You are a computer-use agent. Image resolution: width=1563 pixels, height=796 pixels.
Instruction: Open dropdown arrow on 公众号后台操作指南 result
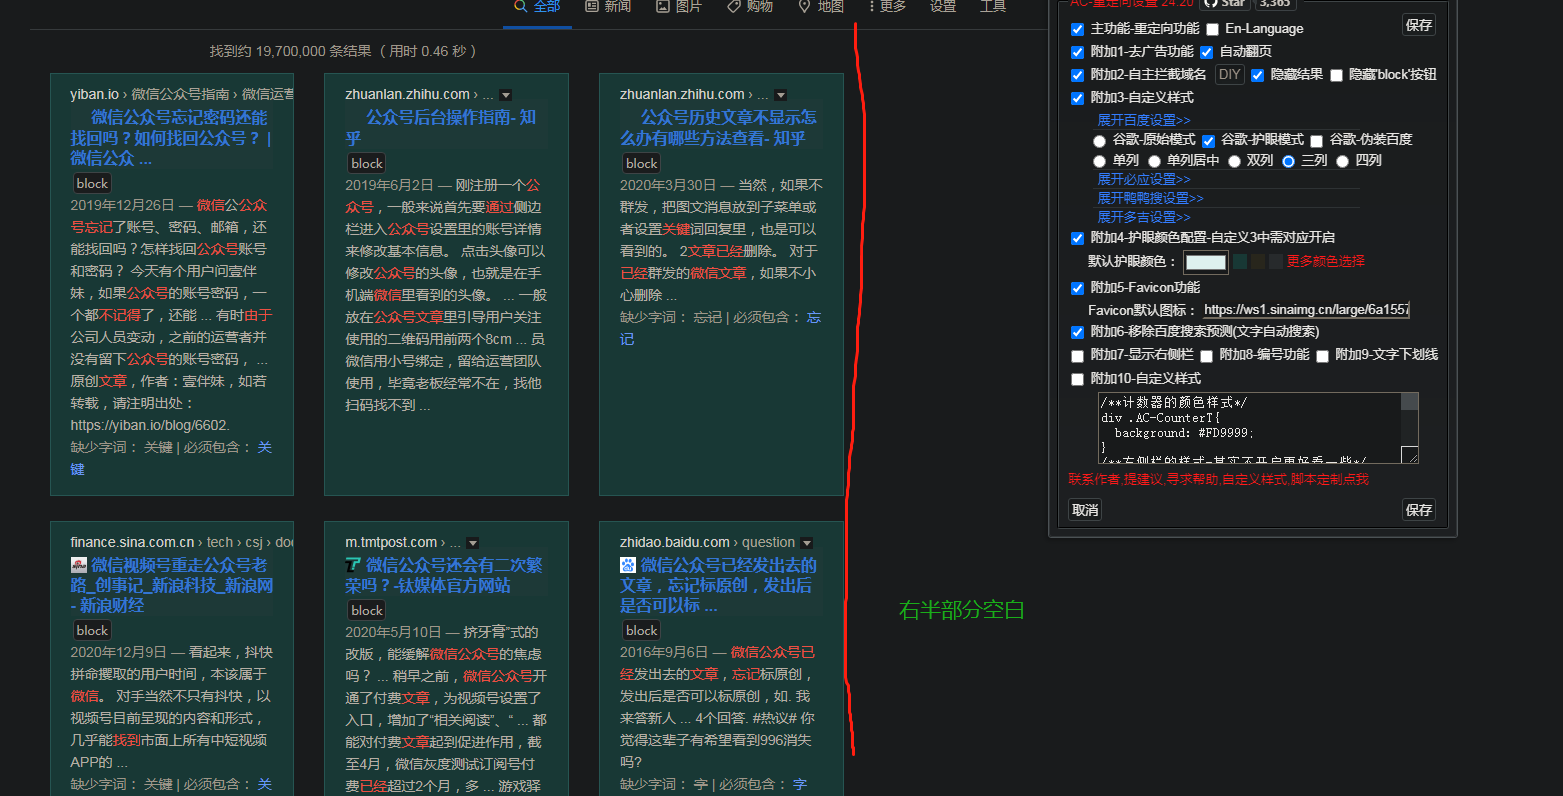pos(505,95)
